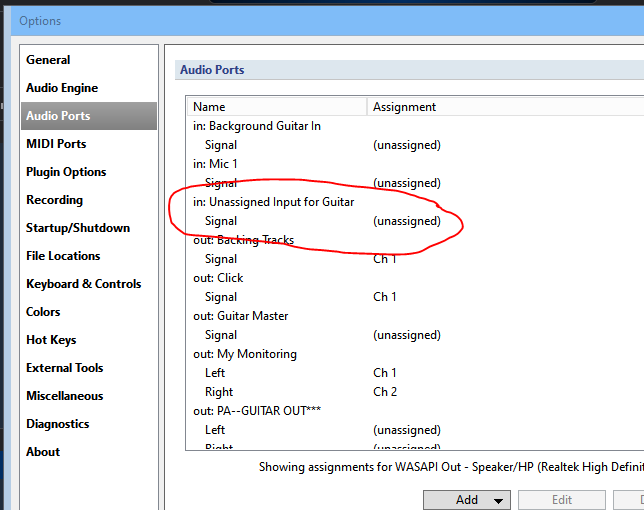Select Signal row under Backing Tracks
This screenshot has height=510, width=644.
click(x=416, y=259)
